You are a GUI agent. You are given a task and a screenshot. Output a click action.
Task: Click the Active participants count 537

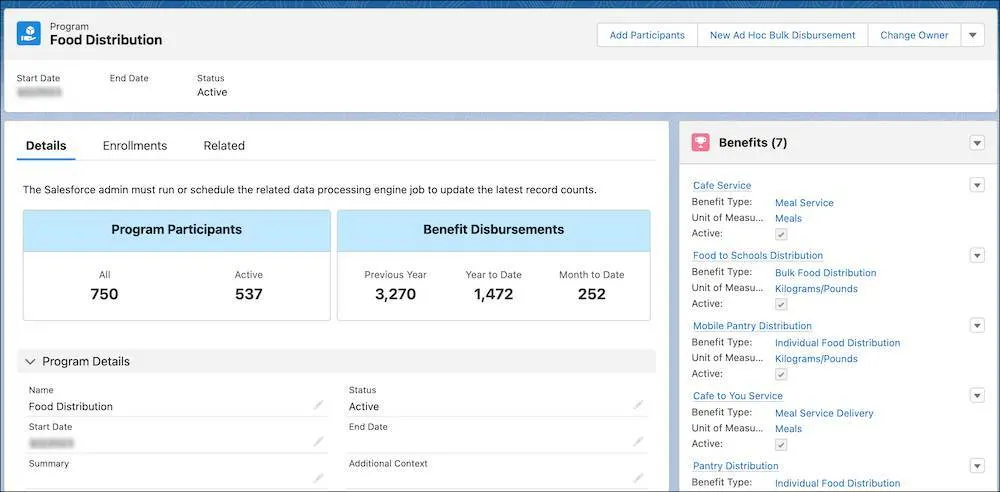point(249,294)
